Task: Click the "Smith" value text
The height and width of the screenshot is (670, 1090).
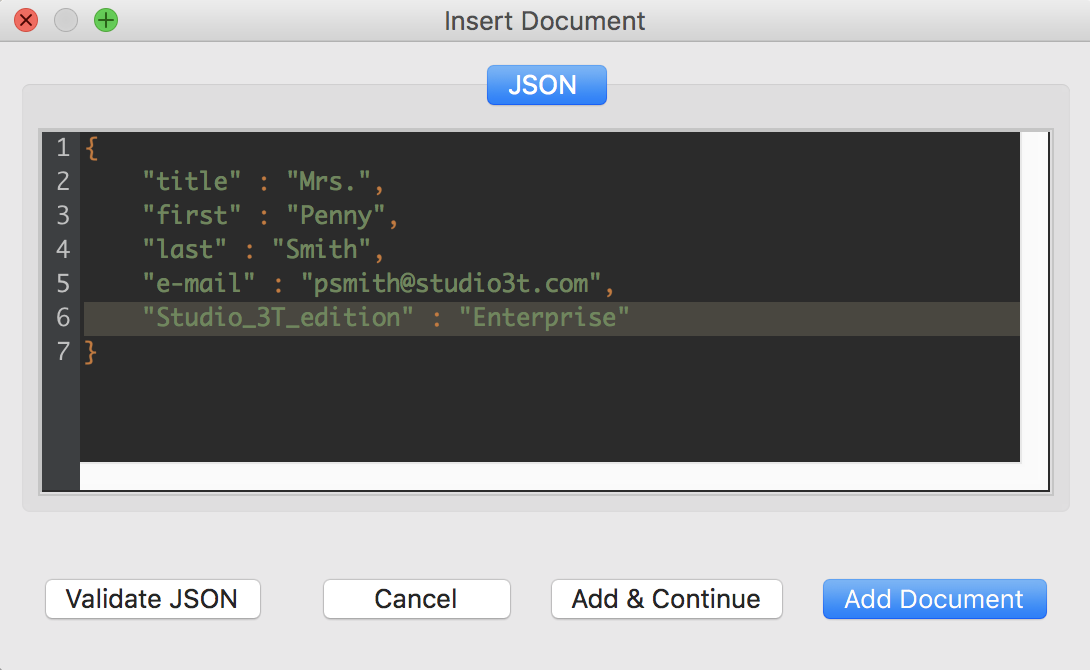Action: (322, 250)
